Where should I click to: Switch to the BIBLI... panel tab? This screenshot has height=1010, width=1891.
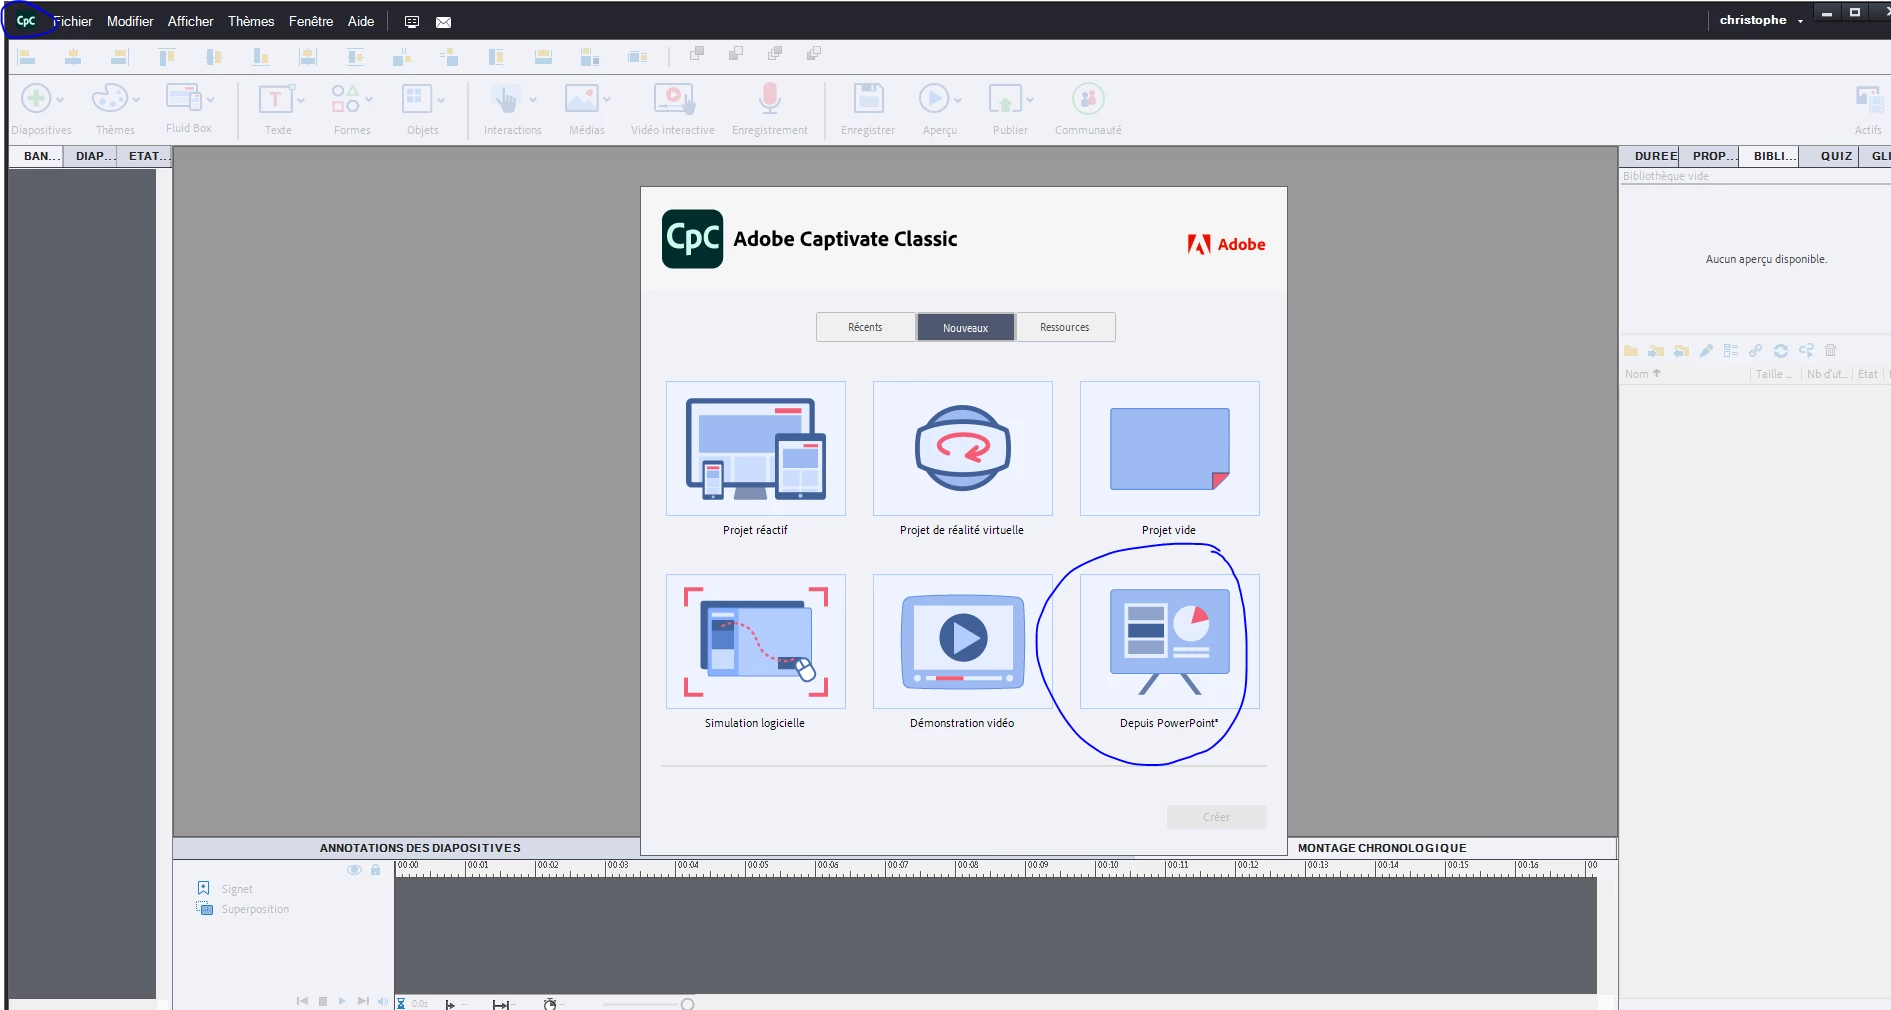1769,156
